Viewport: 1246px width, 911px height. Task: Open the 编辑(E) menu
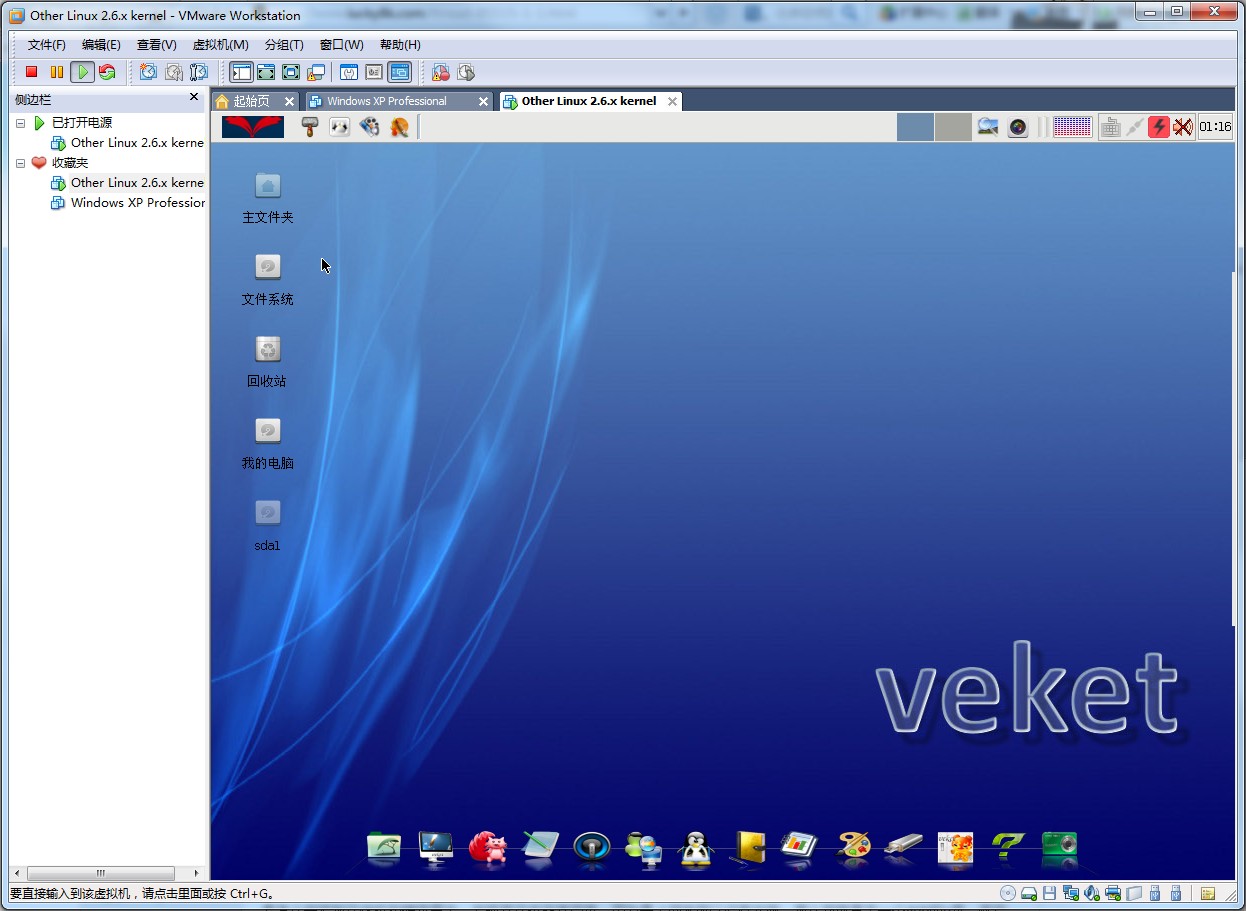(x=101, y=45)
